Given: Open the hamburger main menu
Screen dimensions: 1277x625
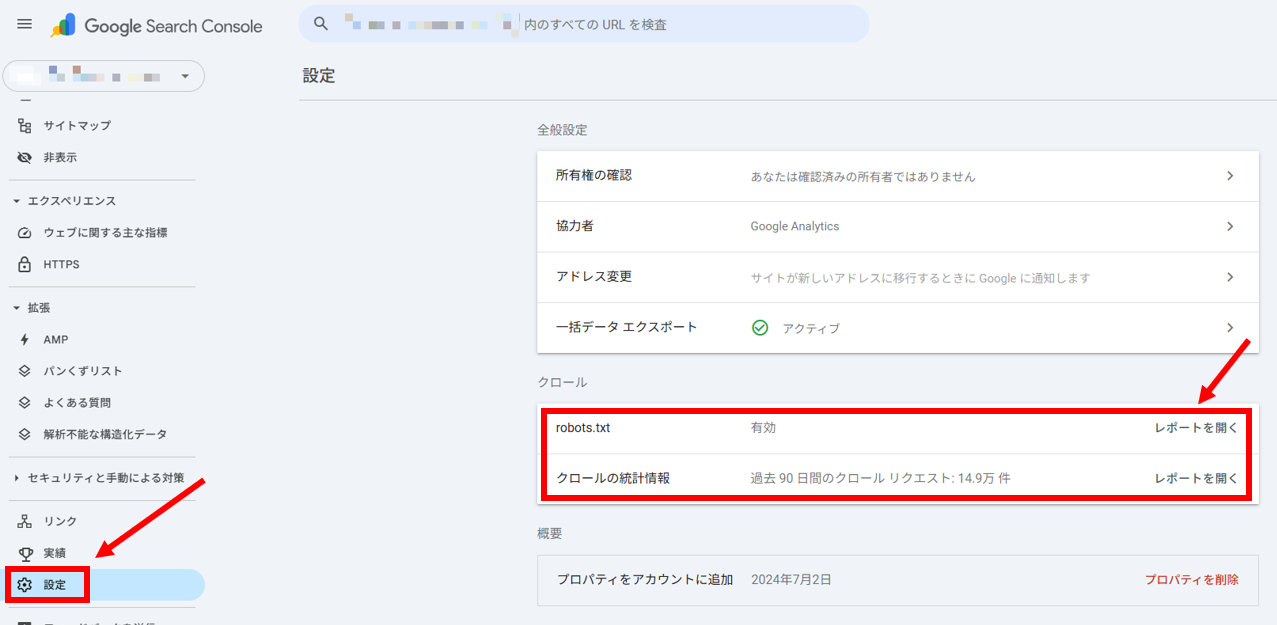Looking at the screenshot, I should click(x=25, y=25).
